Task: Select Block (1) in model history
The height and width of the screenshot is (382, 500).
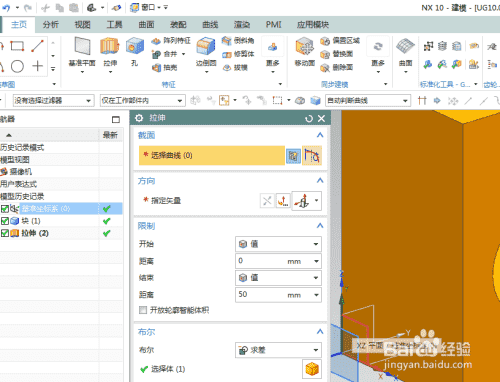Action: (x=31, y=221)
